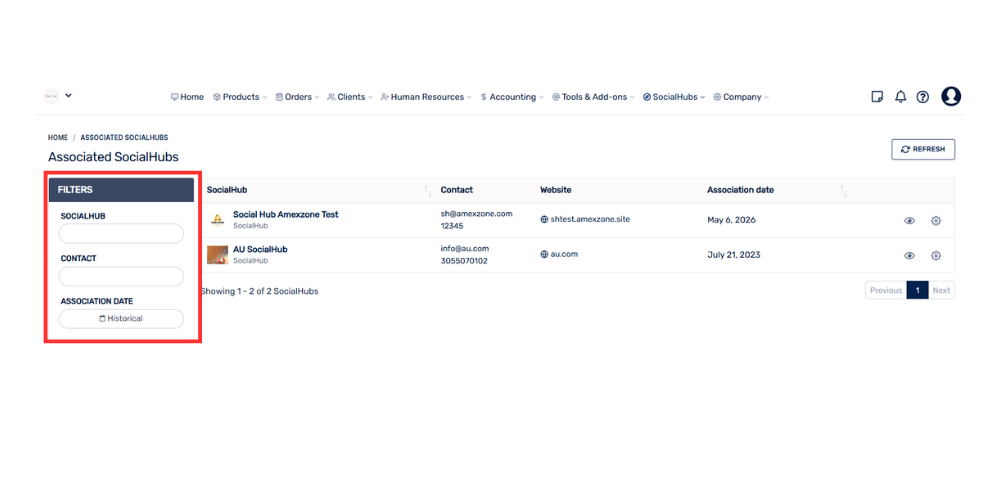Click the Previous pagination button
Screen dimensions: 1000x500
(886, 290)
